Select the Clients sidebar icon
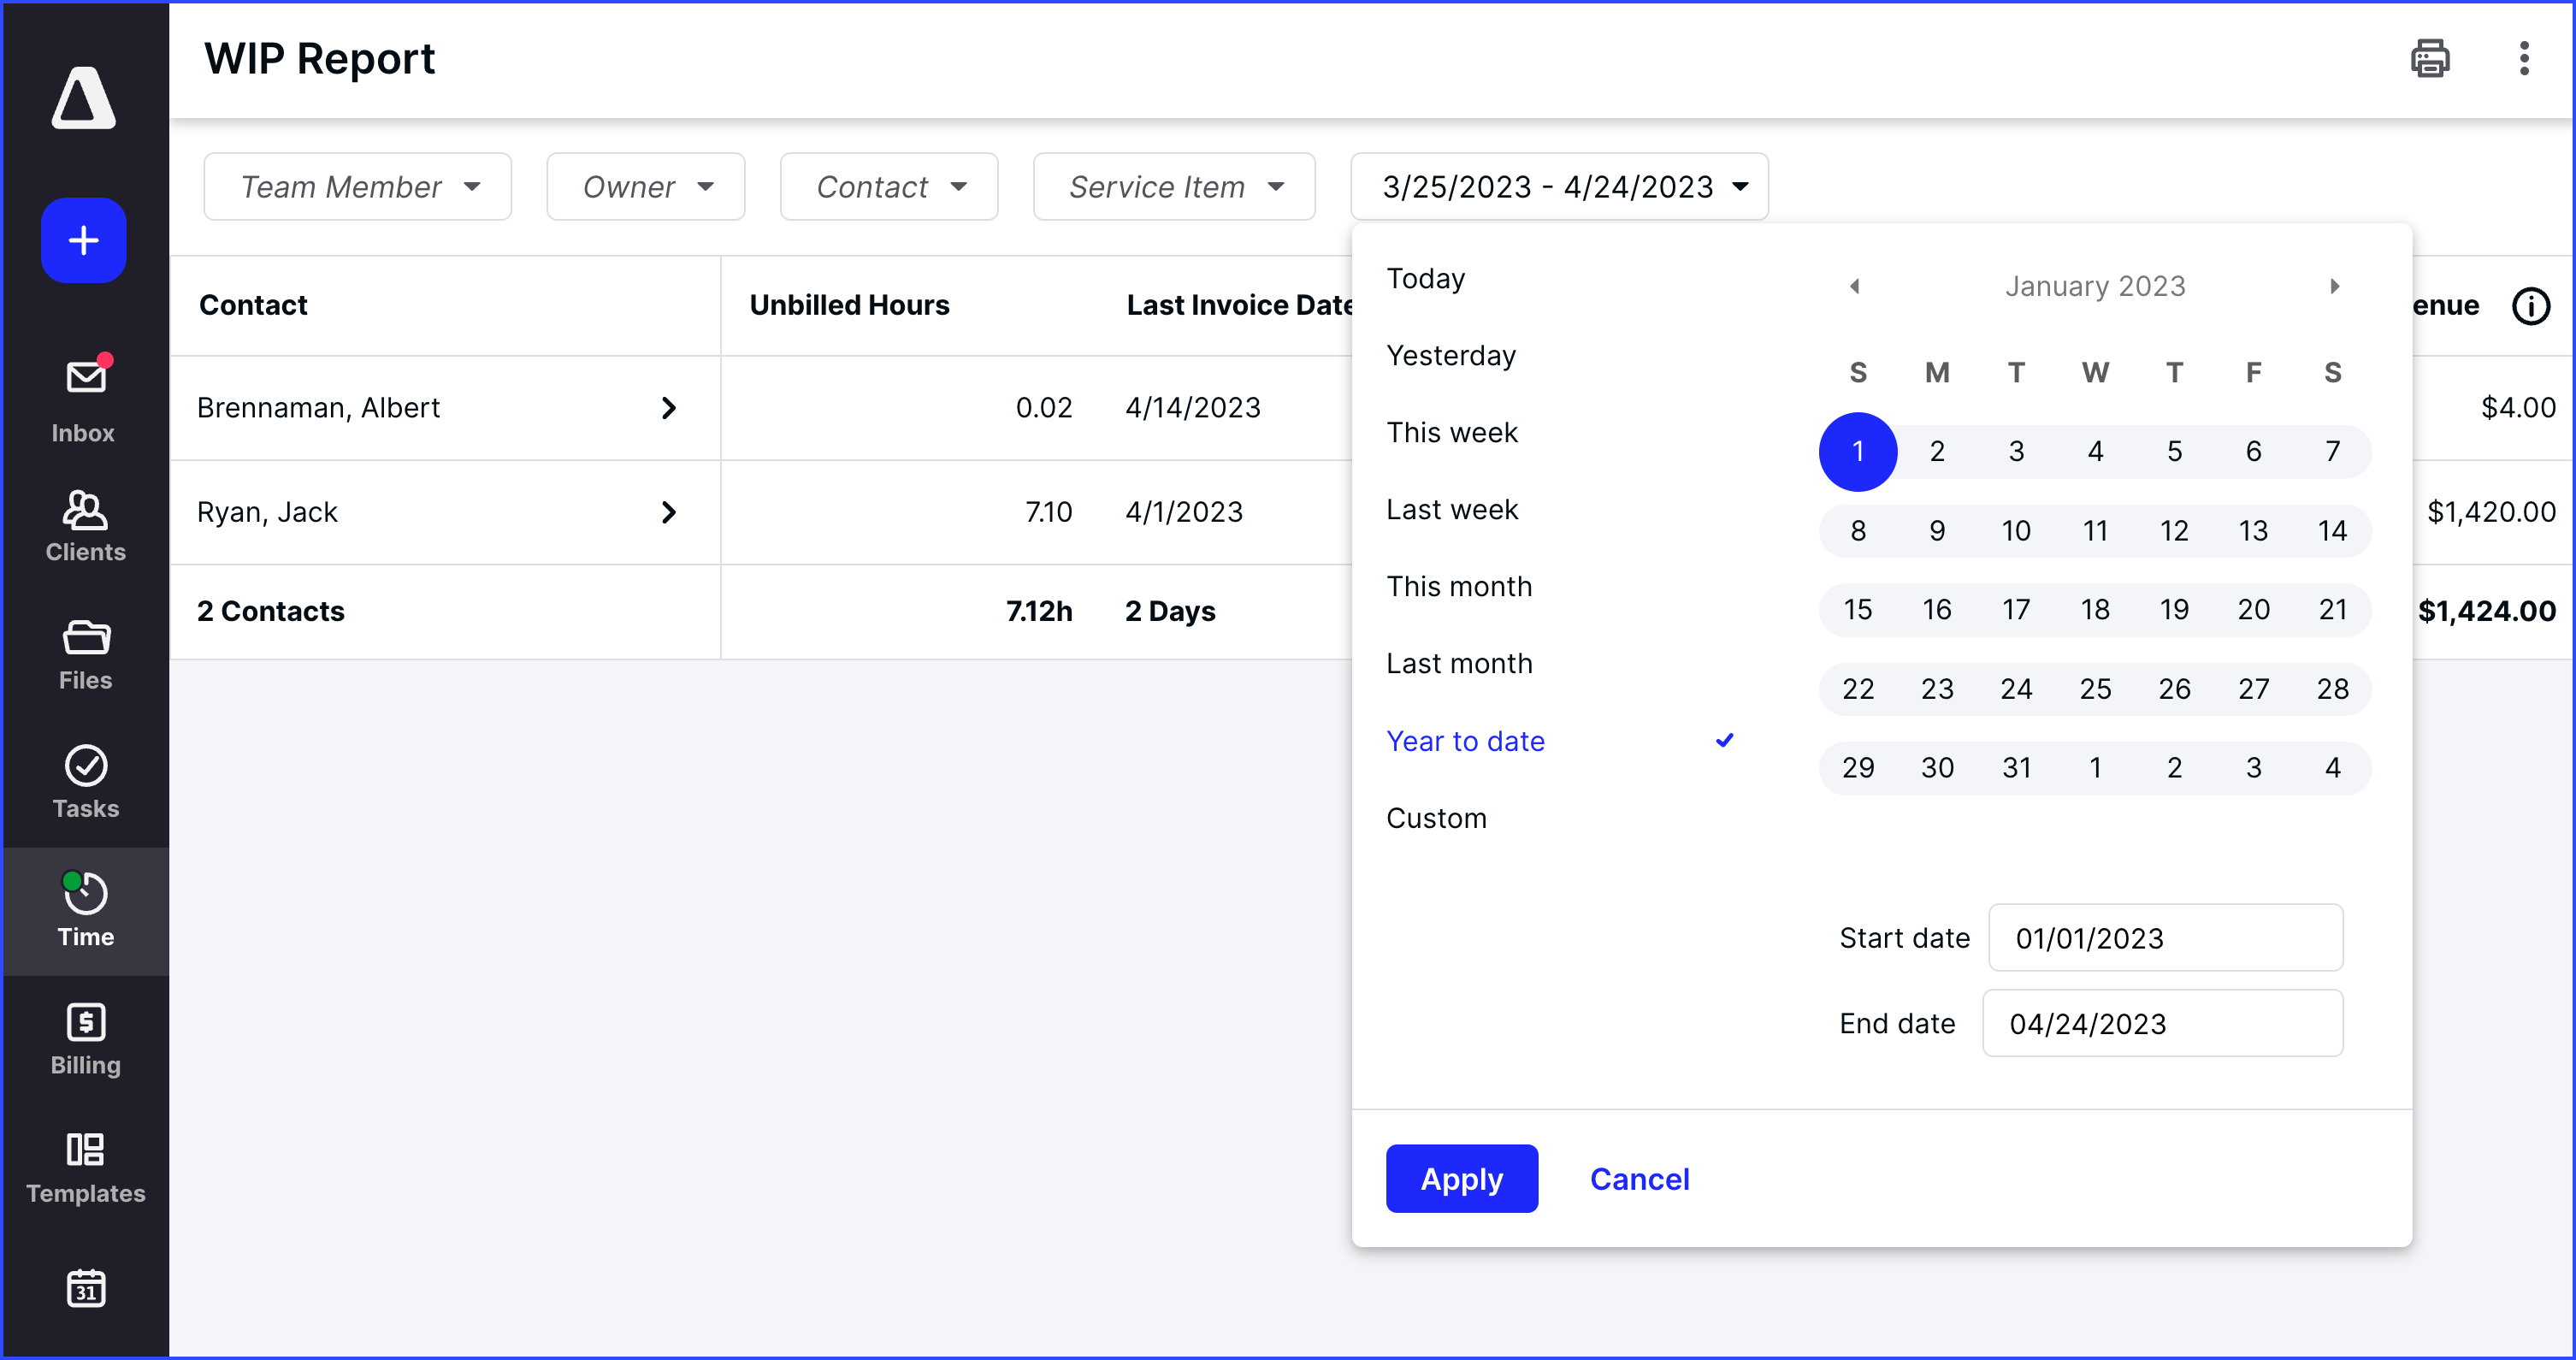The width and height of the screenshot is (2576, 1360). coord(84,525)
